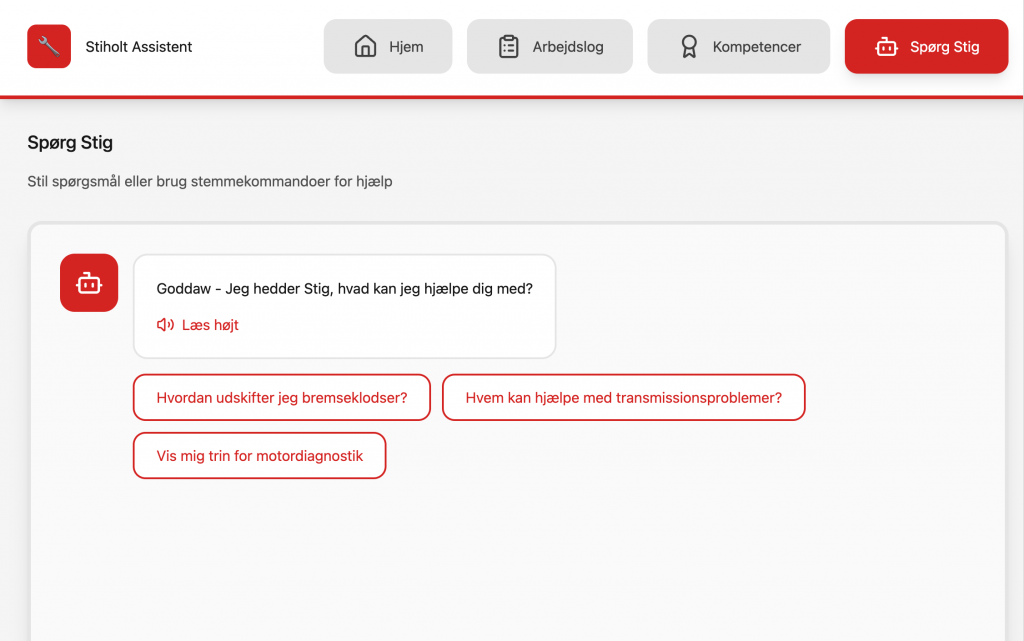Open the Arbejdslog tab label

click(x=567, y=47)
